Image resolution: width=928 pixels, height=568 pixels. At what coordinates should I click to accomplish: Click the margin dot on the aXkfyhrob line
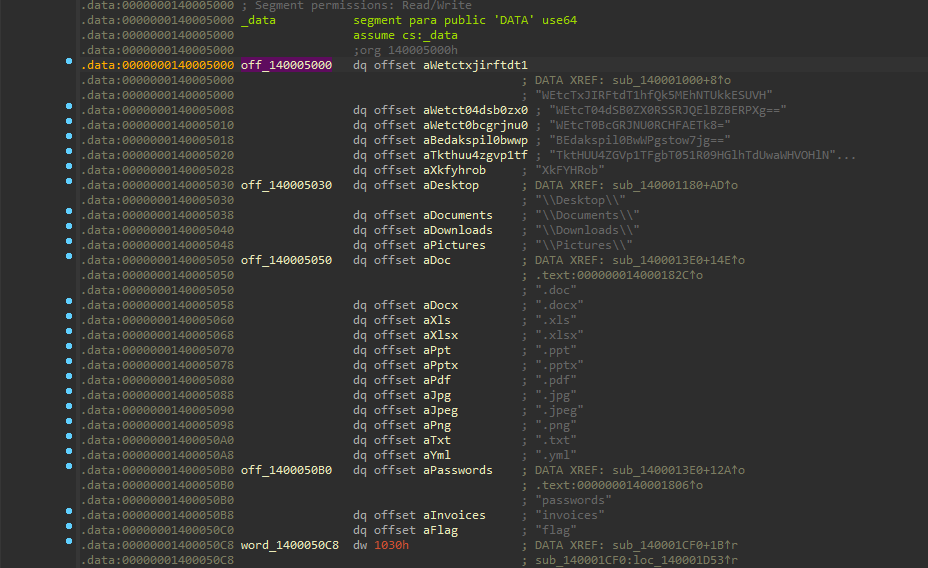[x=68, y=170]
